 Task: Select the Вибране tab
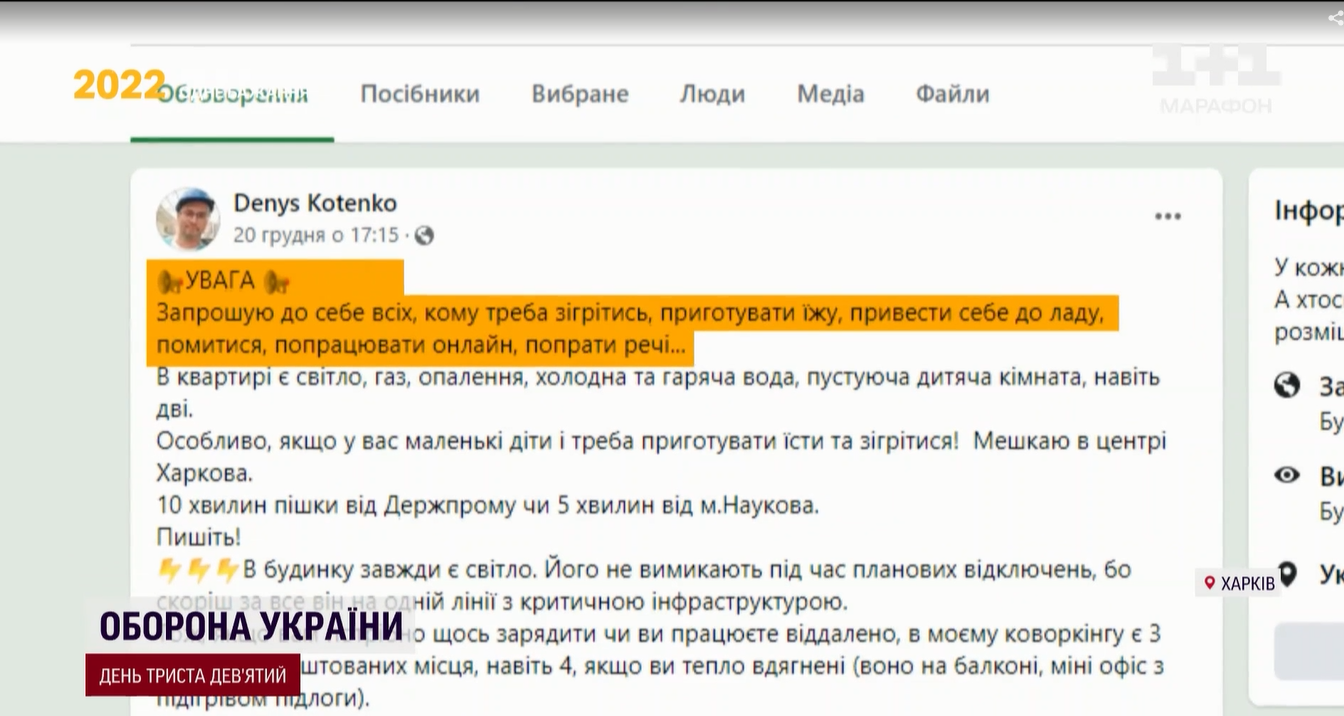(580, 93)
